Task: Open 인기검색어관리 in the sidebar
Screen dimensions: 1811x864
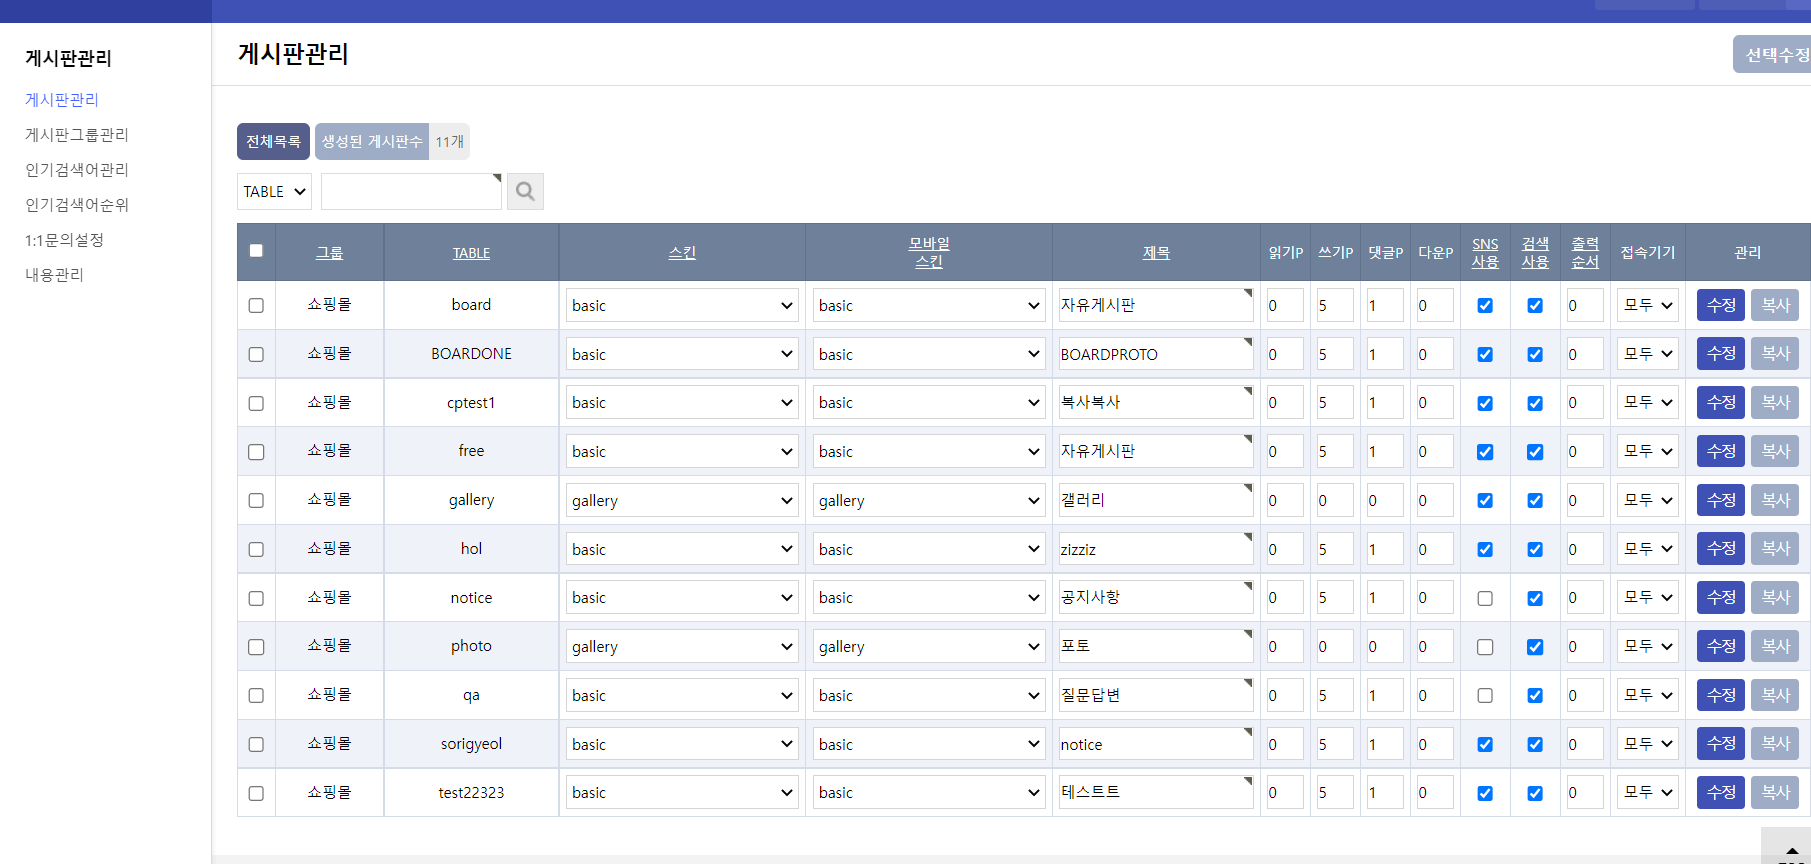Action: [77, 170]
